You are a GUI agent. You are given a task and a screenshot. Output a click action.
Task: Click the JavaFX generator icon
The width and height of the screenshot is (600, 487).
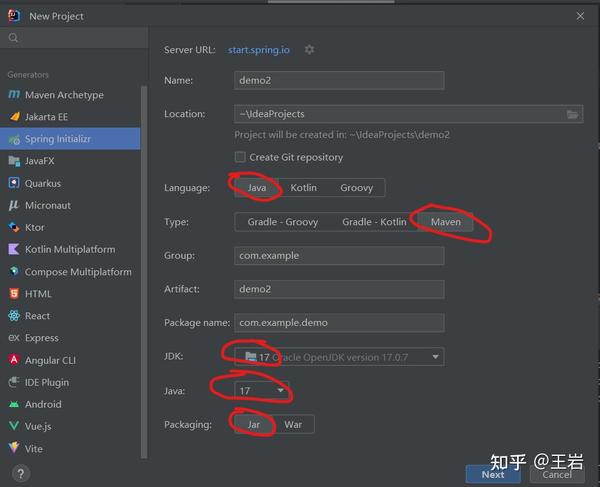14,161
